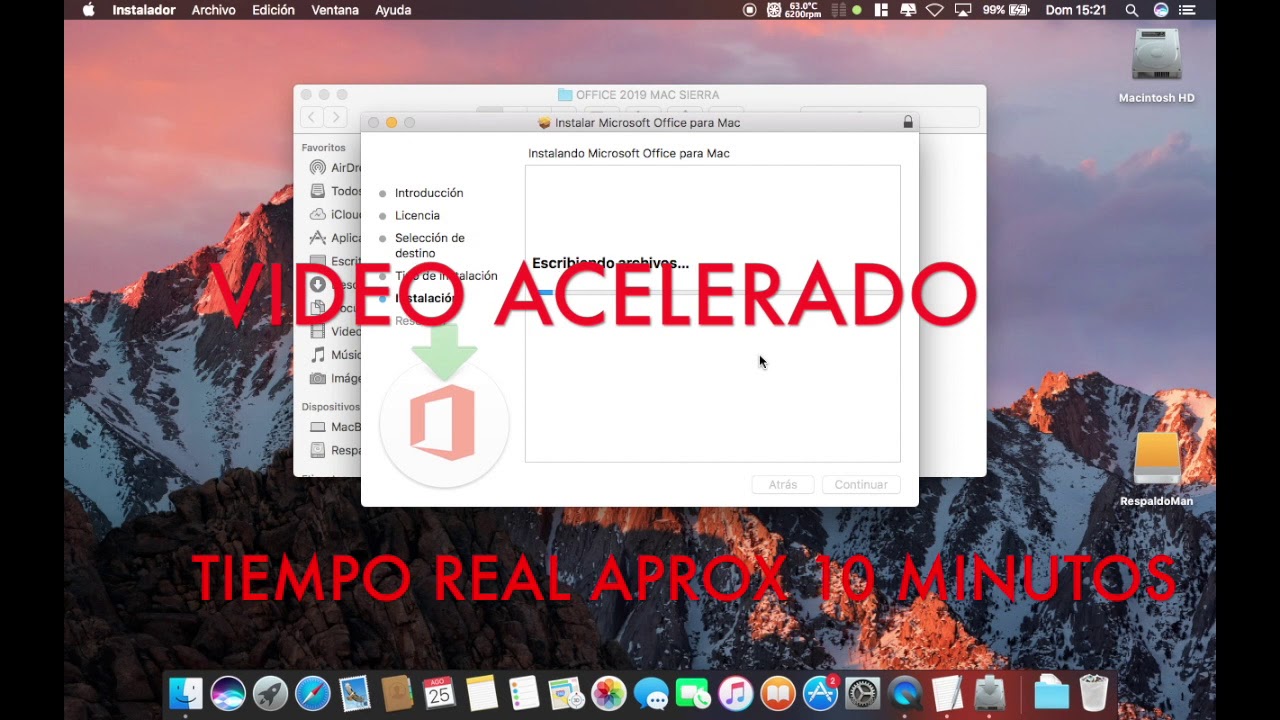Select Música in the Finder sidebar
Image resolution: width=1280 pixels, height=720 pixels.
[x=334, y=355]
